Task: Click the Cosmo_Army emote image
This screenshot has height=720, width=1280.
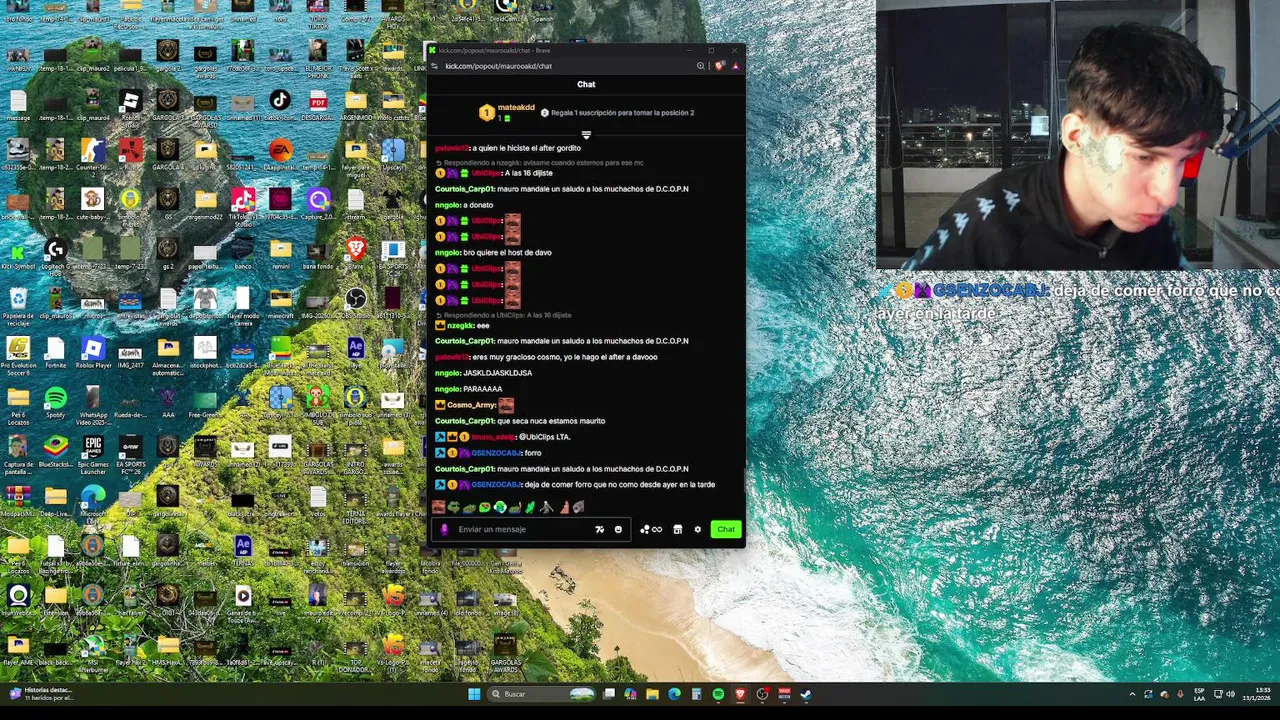Action: click(x=506, y=405)
